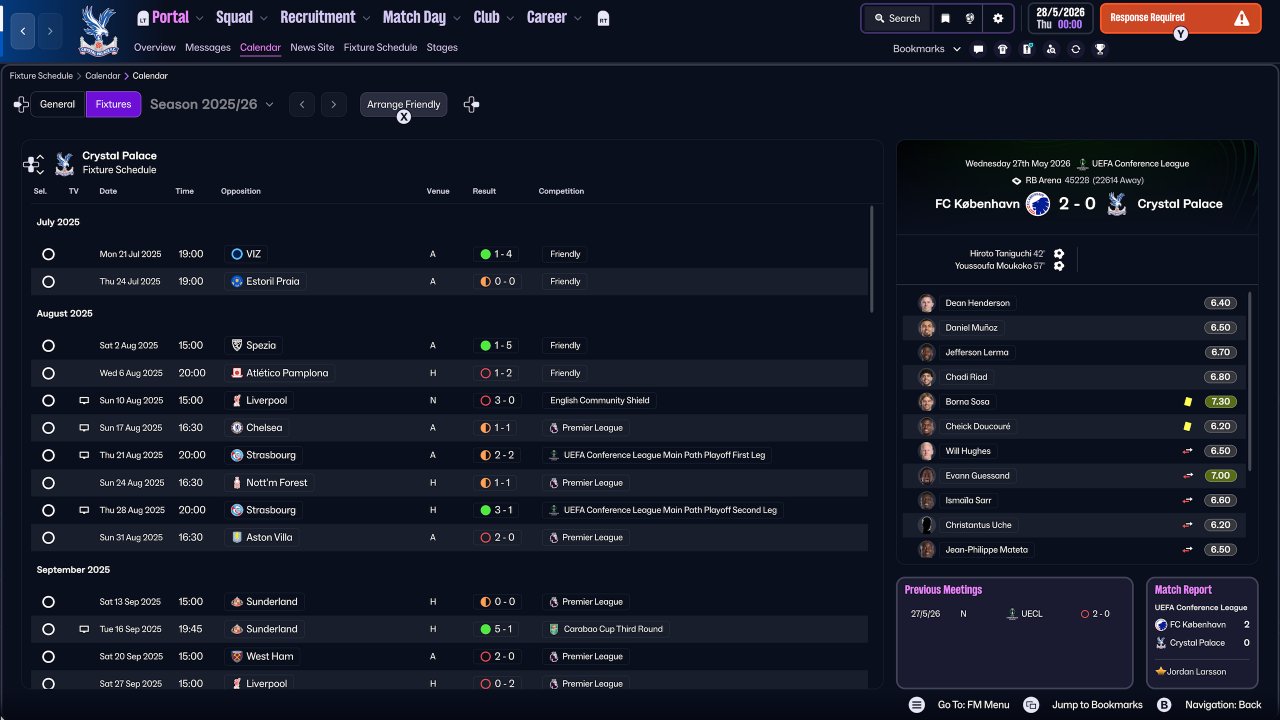The height and width of the screenshot is (720, 1280).
Task: Select the West Ham fixture radio button
Action: point(48,657)
